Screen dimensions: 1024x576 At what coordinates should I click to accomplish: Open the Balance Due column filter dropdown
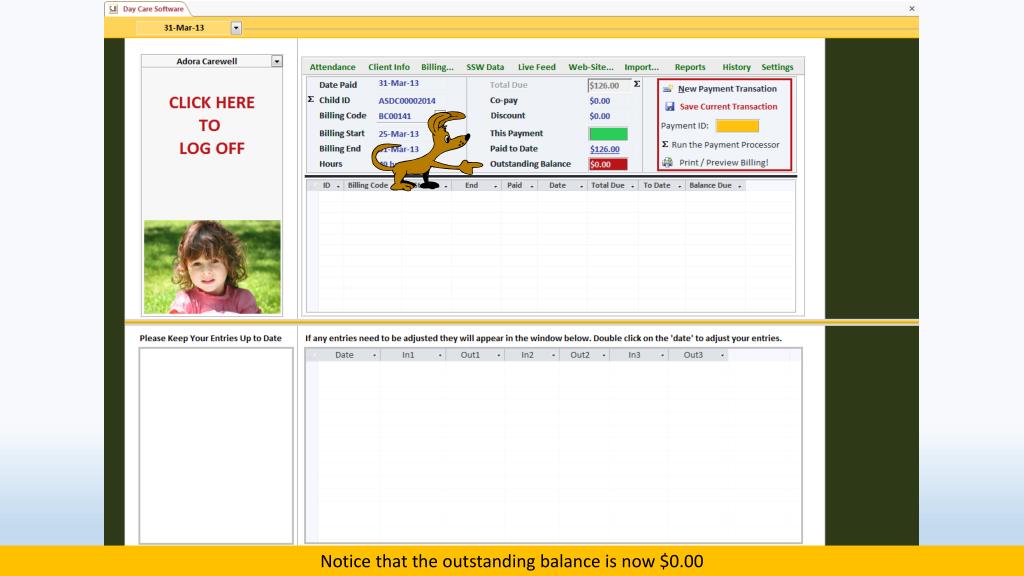pyautogui.click(x=739, y=186)
